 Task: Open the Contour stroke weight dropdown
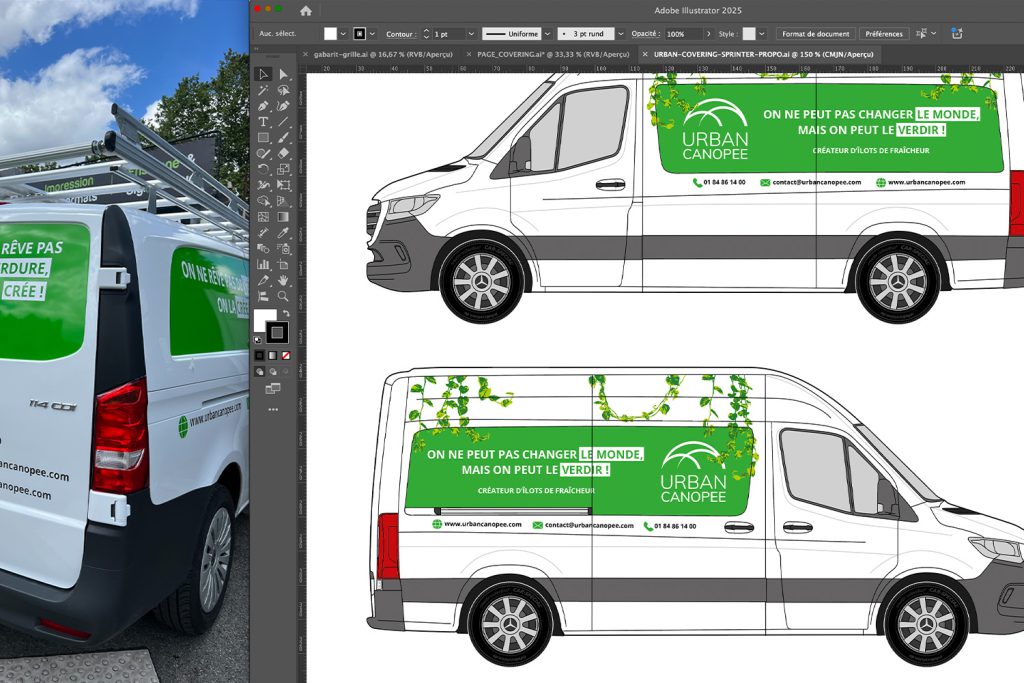point(472,33)
